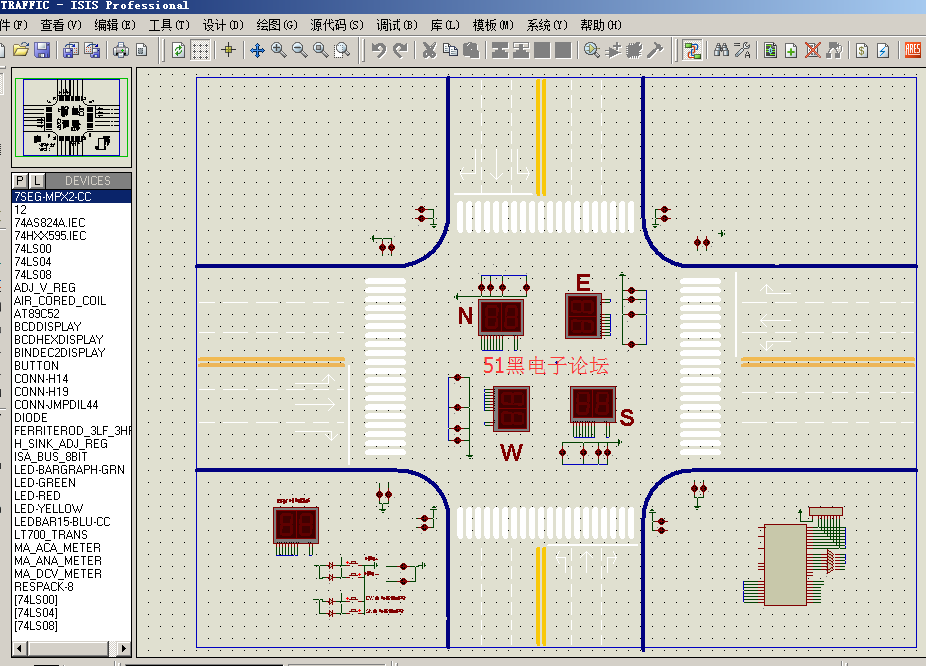Click the Exit to Parent Sheet icon

tap(834, 50)
